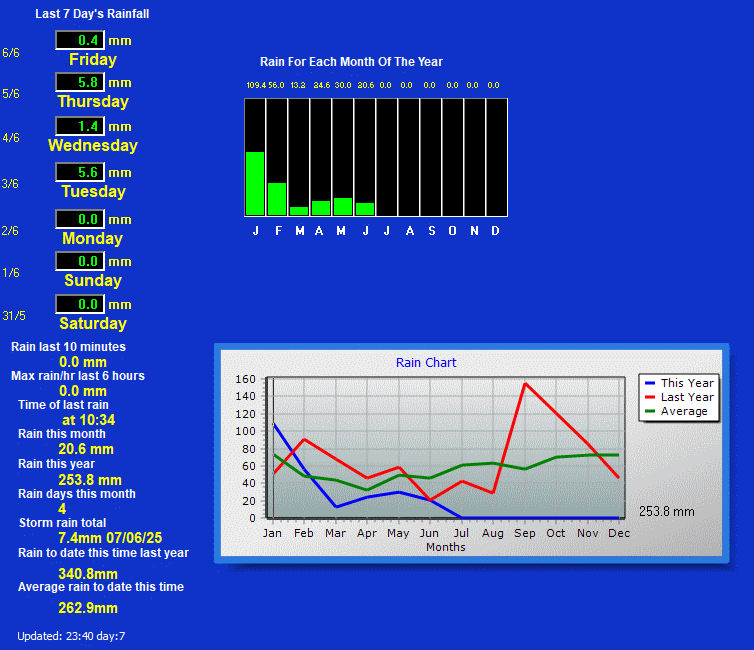The image size is (754, 650).
Task: Click the 253.8 mm label beside chart
Action: (667, 512)
